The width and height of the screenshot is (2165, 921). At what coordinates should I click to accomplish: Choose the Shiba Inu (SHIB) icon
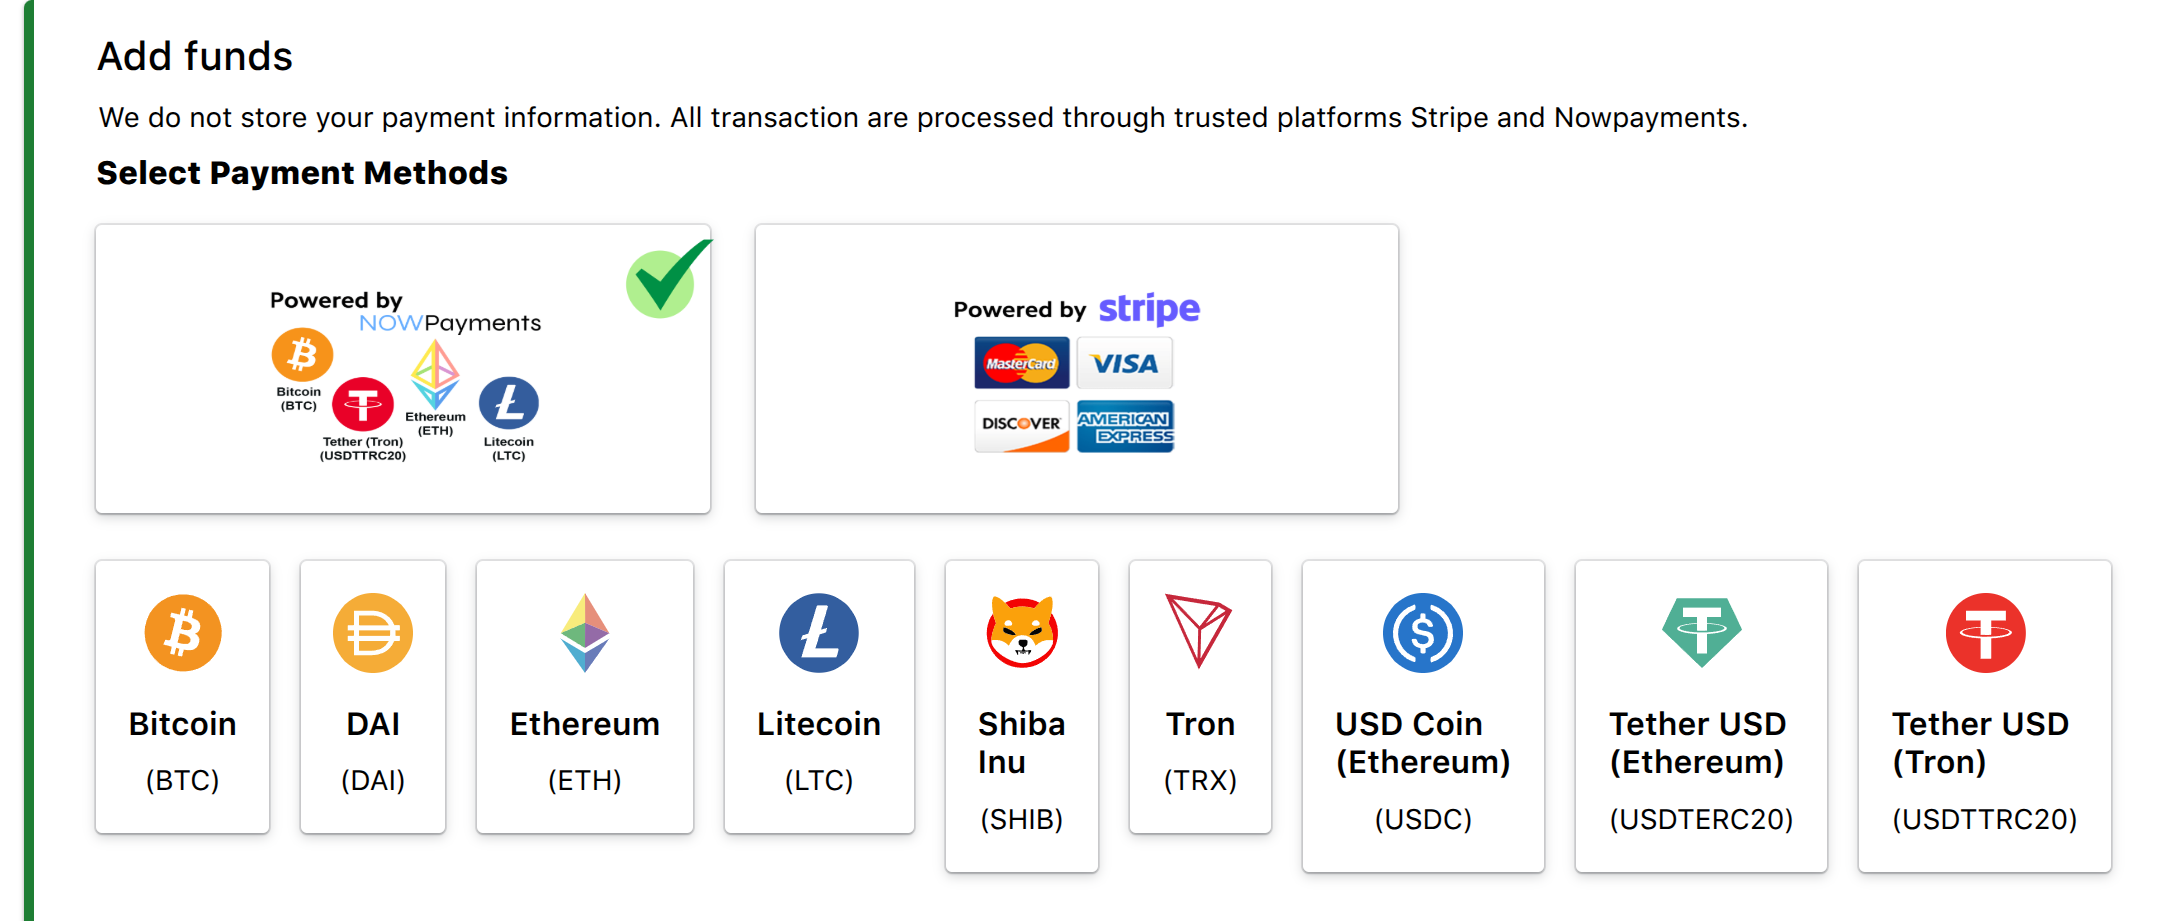[x=1022, y=631]
